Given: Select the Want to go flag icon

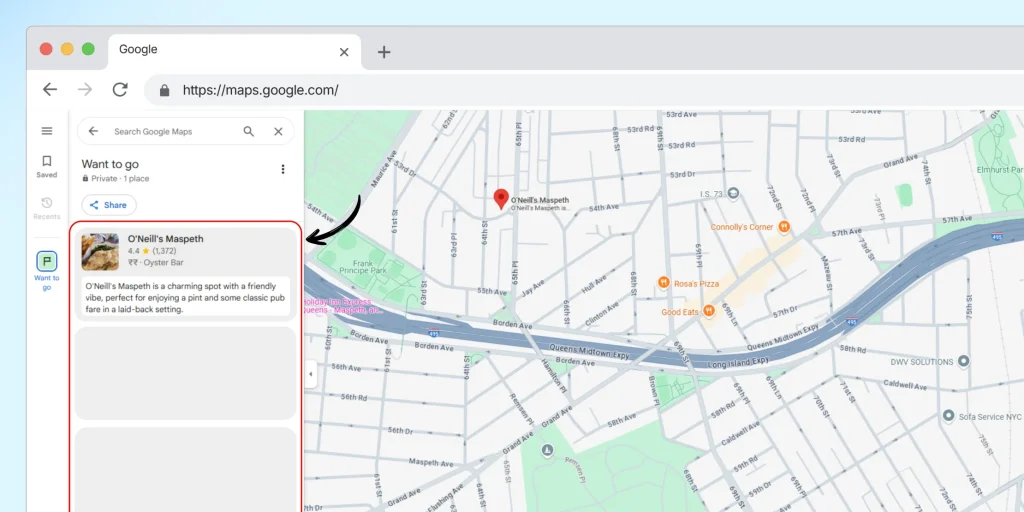Looking at the screenshot, I should (x=46, y=261).
